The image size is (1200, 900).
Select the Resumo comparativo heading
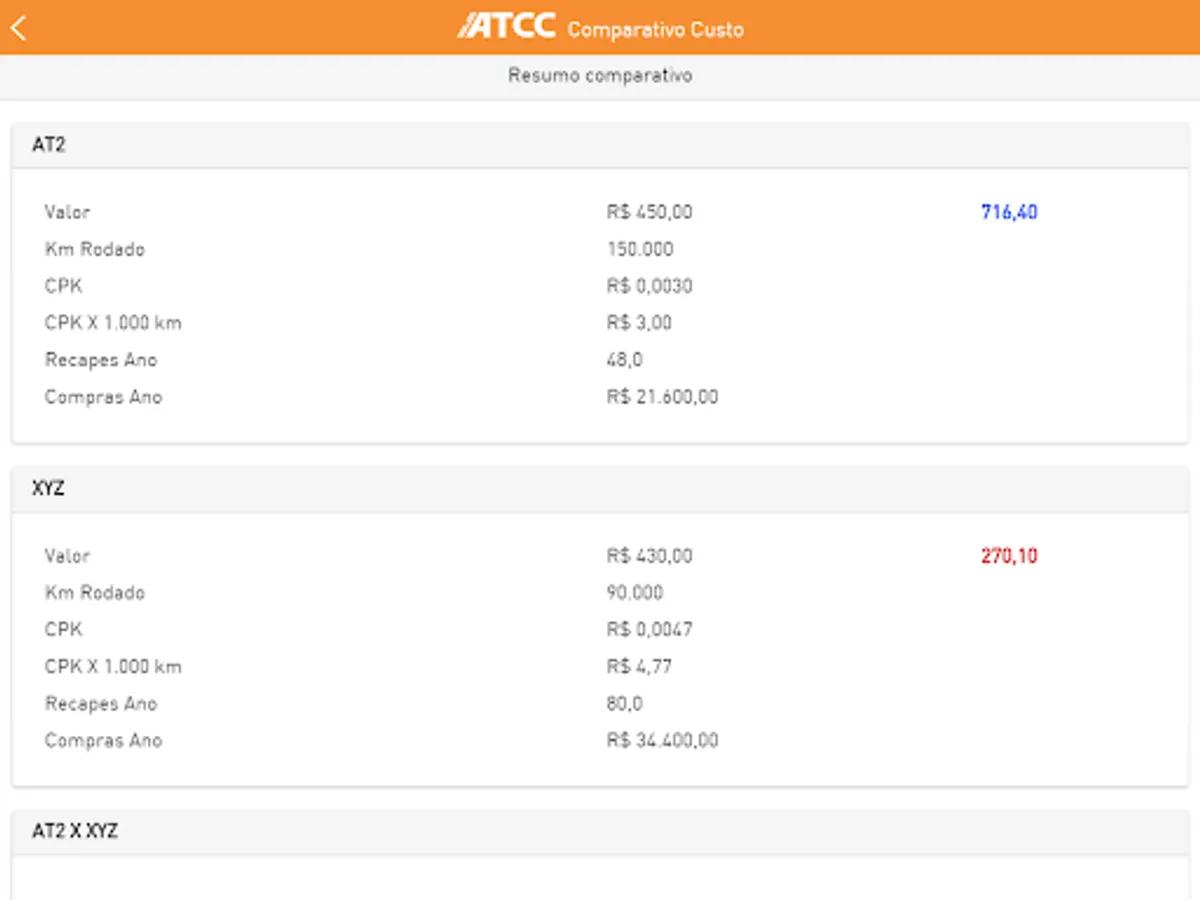click(x=600, y=76)
